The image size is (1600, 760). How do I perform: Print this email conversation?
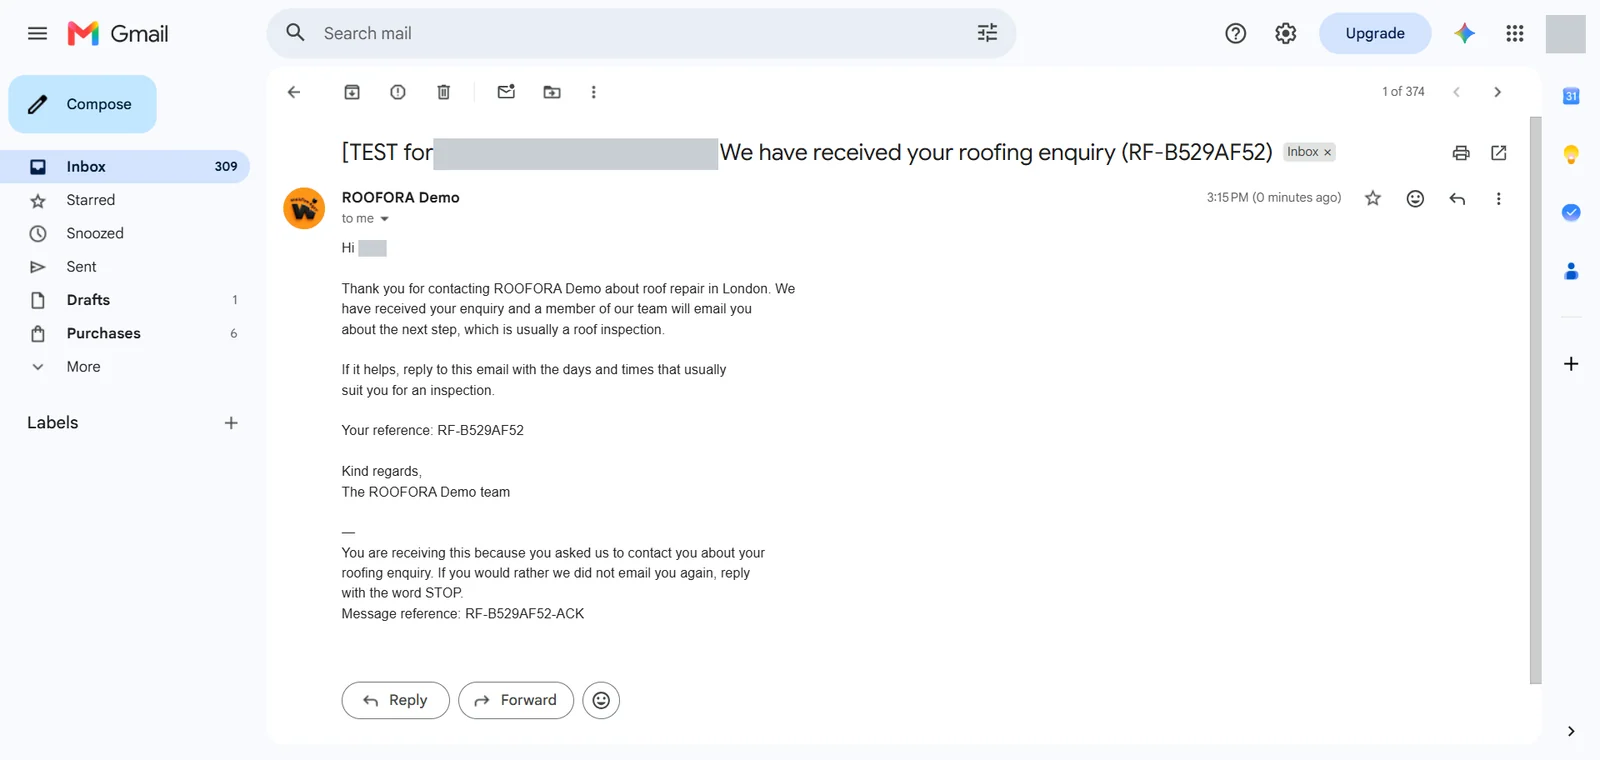click(x=1461, y=153)
